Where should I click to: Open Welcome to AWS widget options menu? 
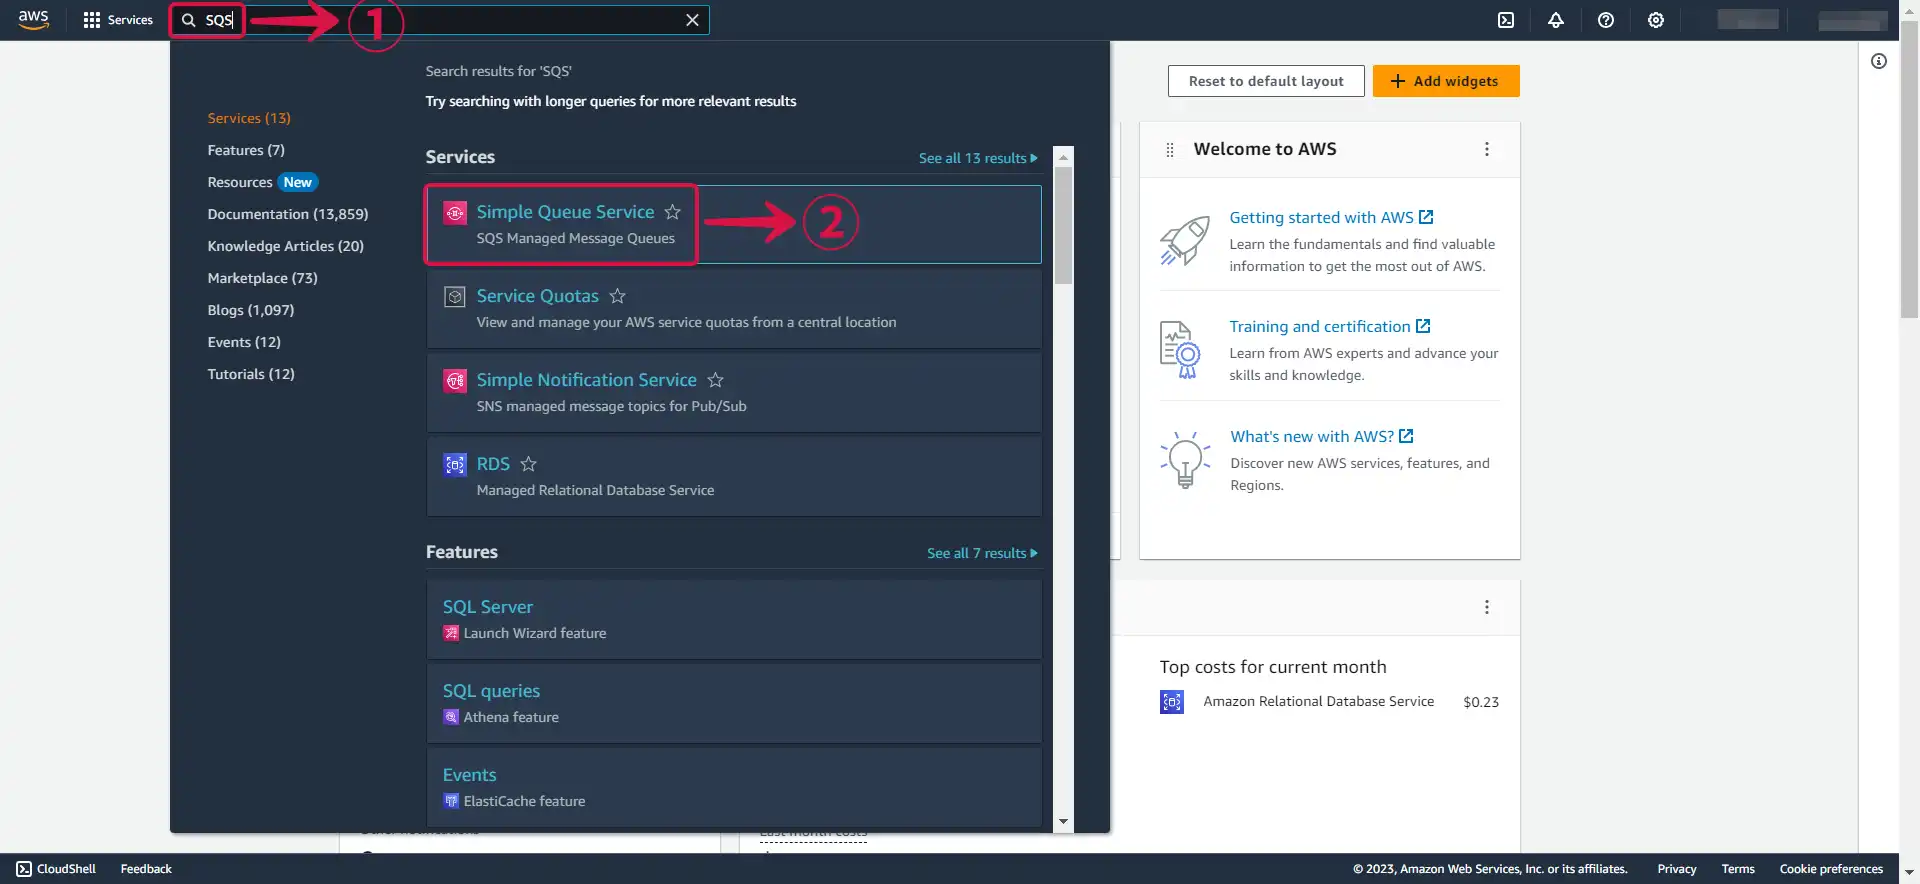1487,149
